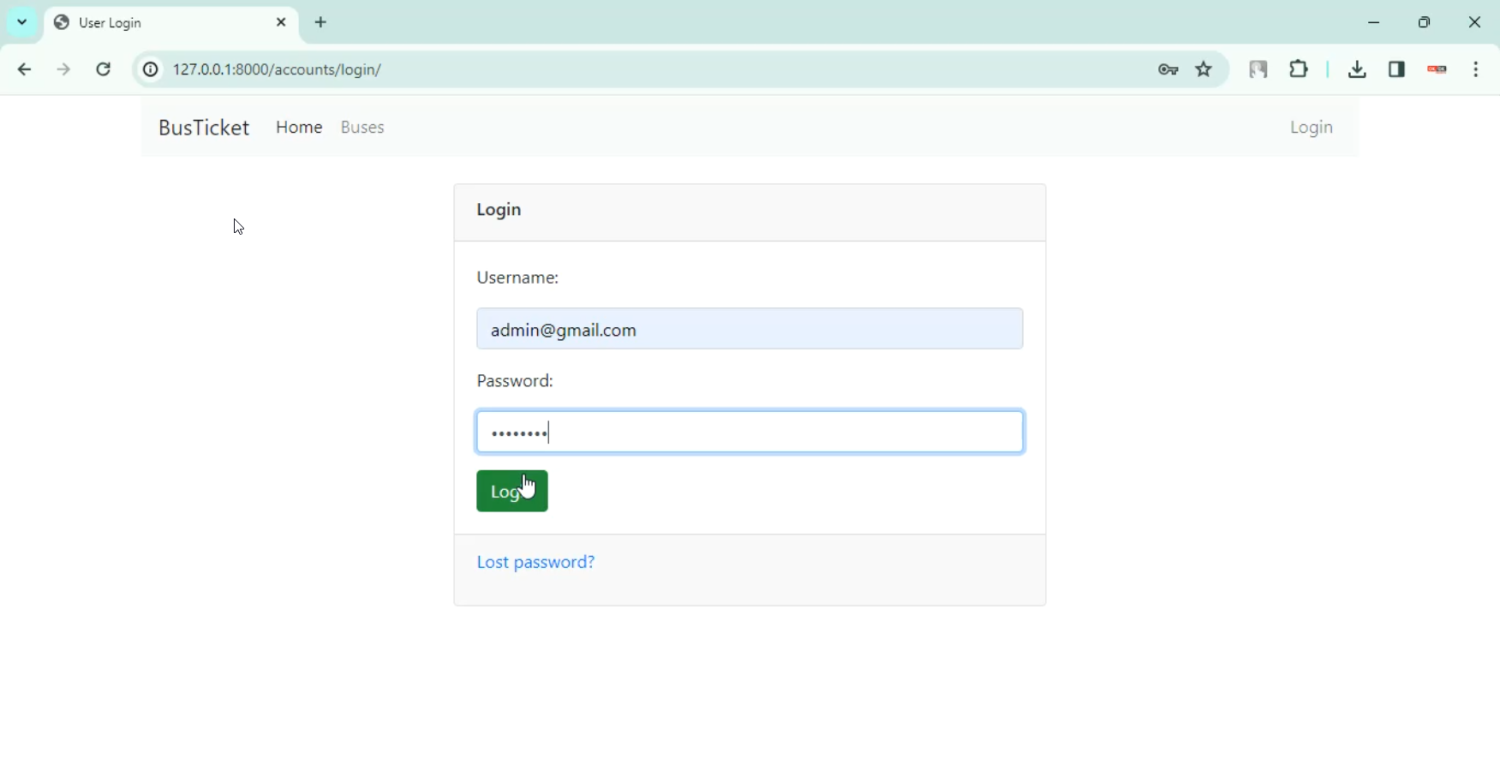This screenshot has width=1500, height=782.
Task: Open a new tab with plus button
Action: pos(321,22)
